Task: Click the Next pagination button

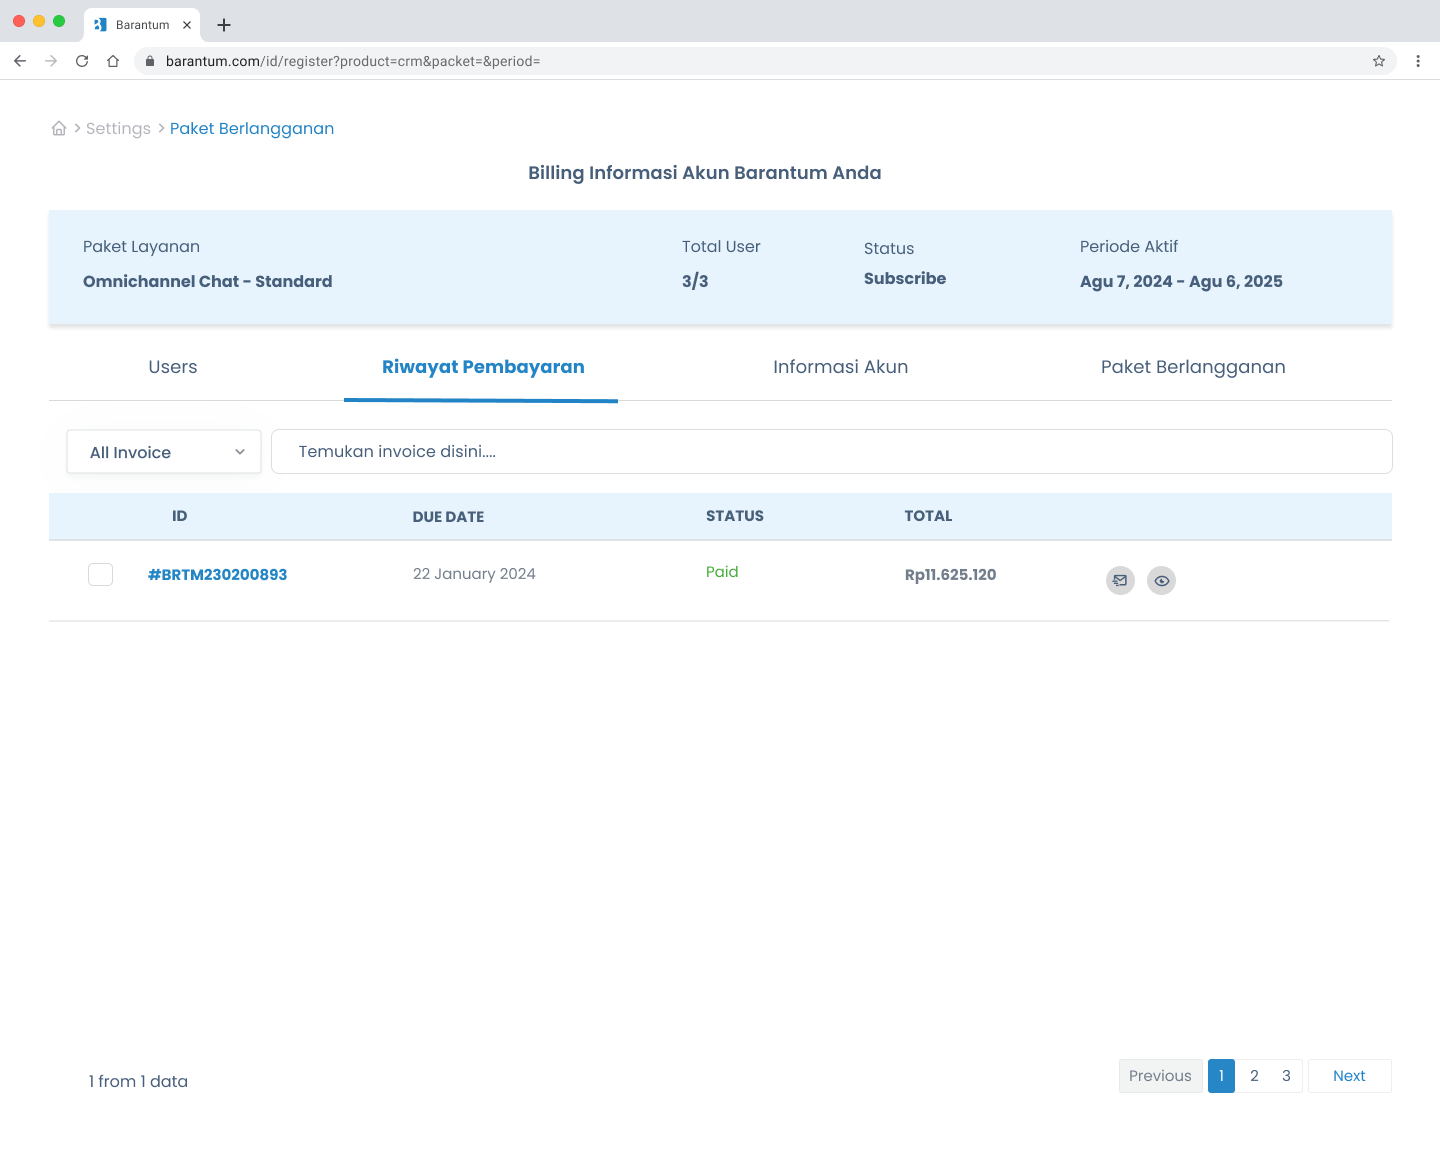Action: [x=1349, y=1076]
